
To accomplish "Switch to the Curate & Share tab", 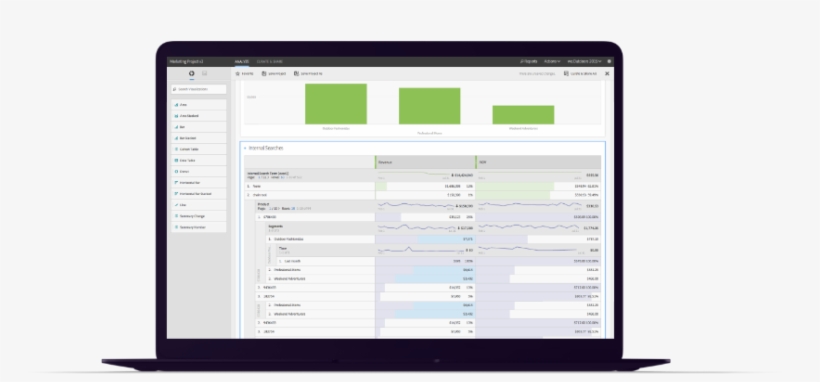I will click(x=270, y=61).
